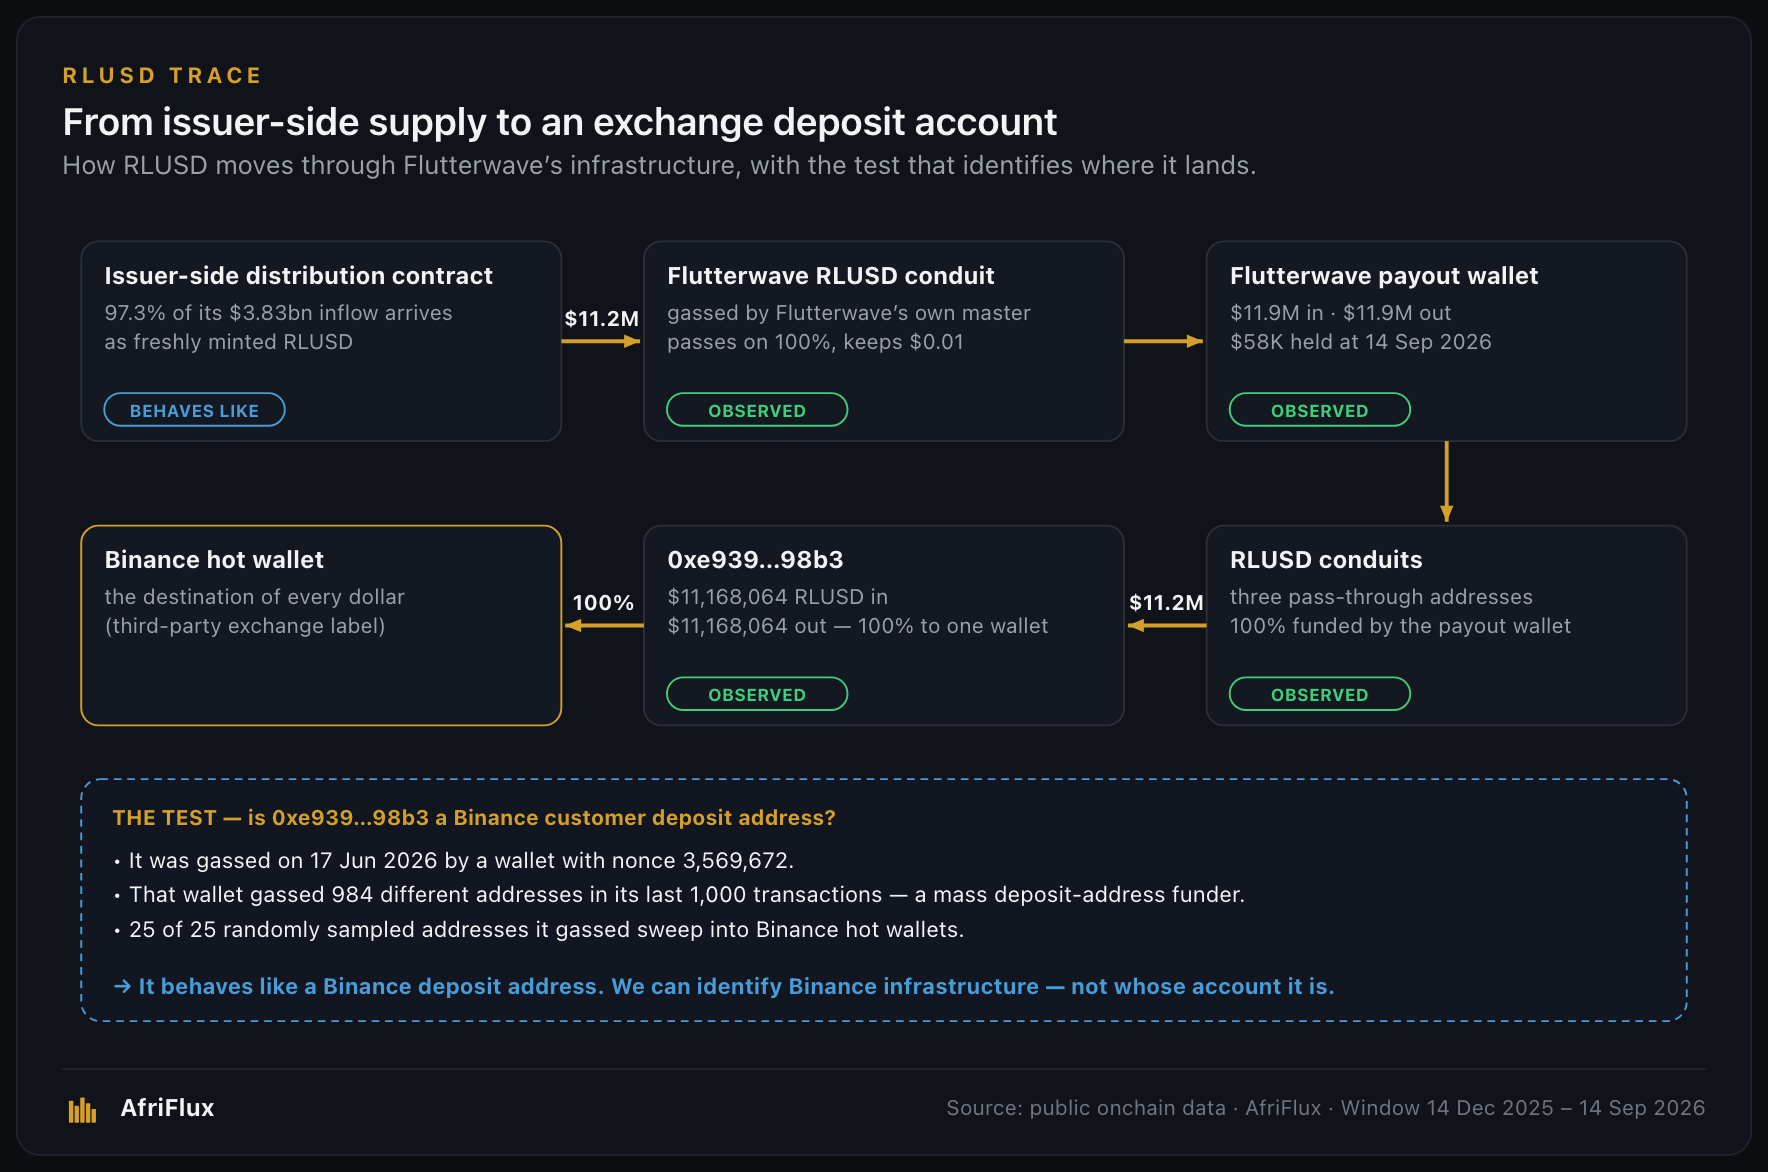1768x1172 pixels.
Task: Click OBSERVED badge in RLUSD conduits card
Action: pos(1319,694)
